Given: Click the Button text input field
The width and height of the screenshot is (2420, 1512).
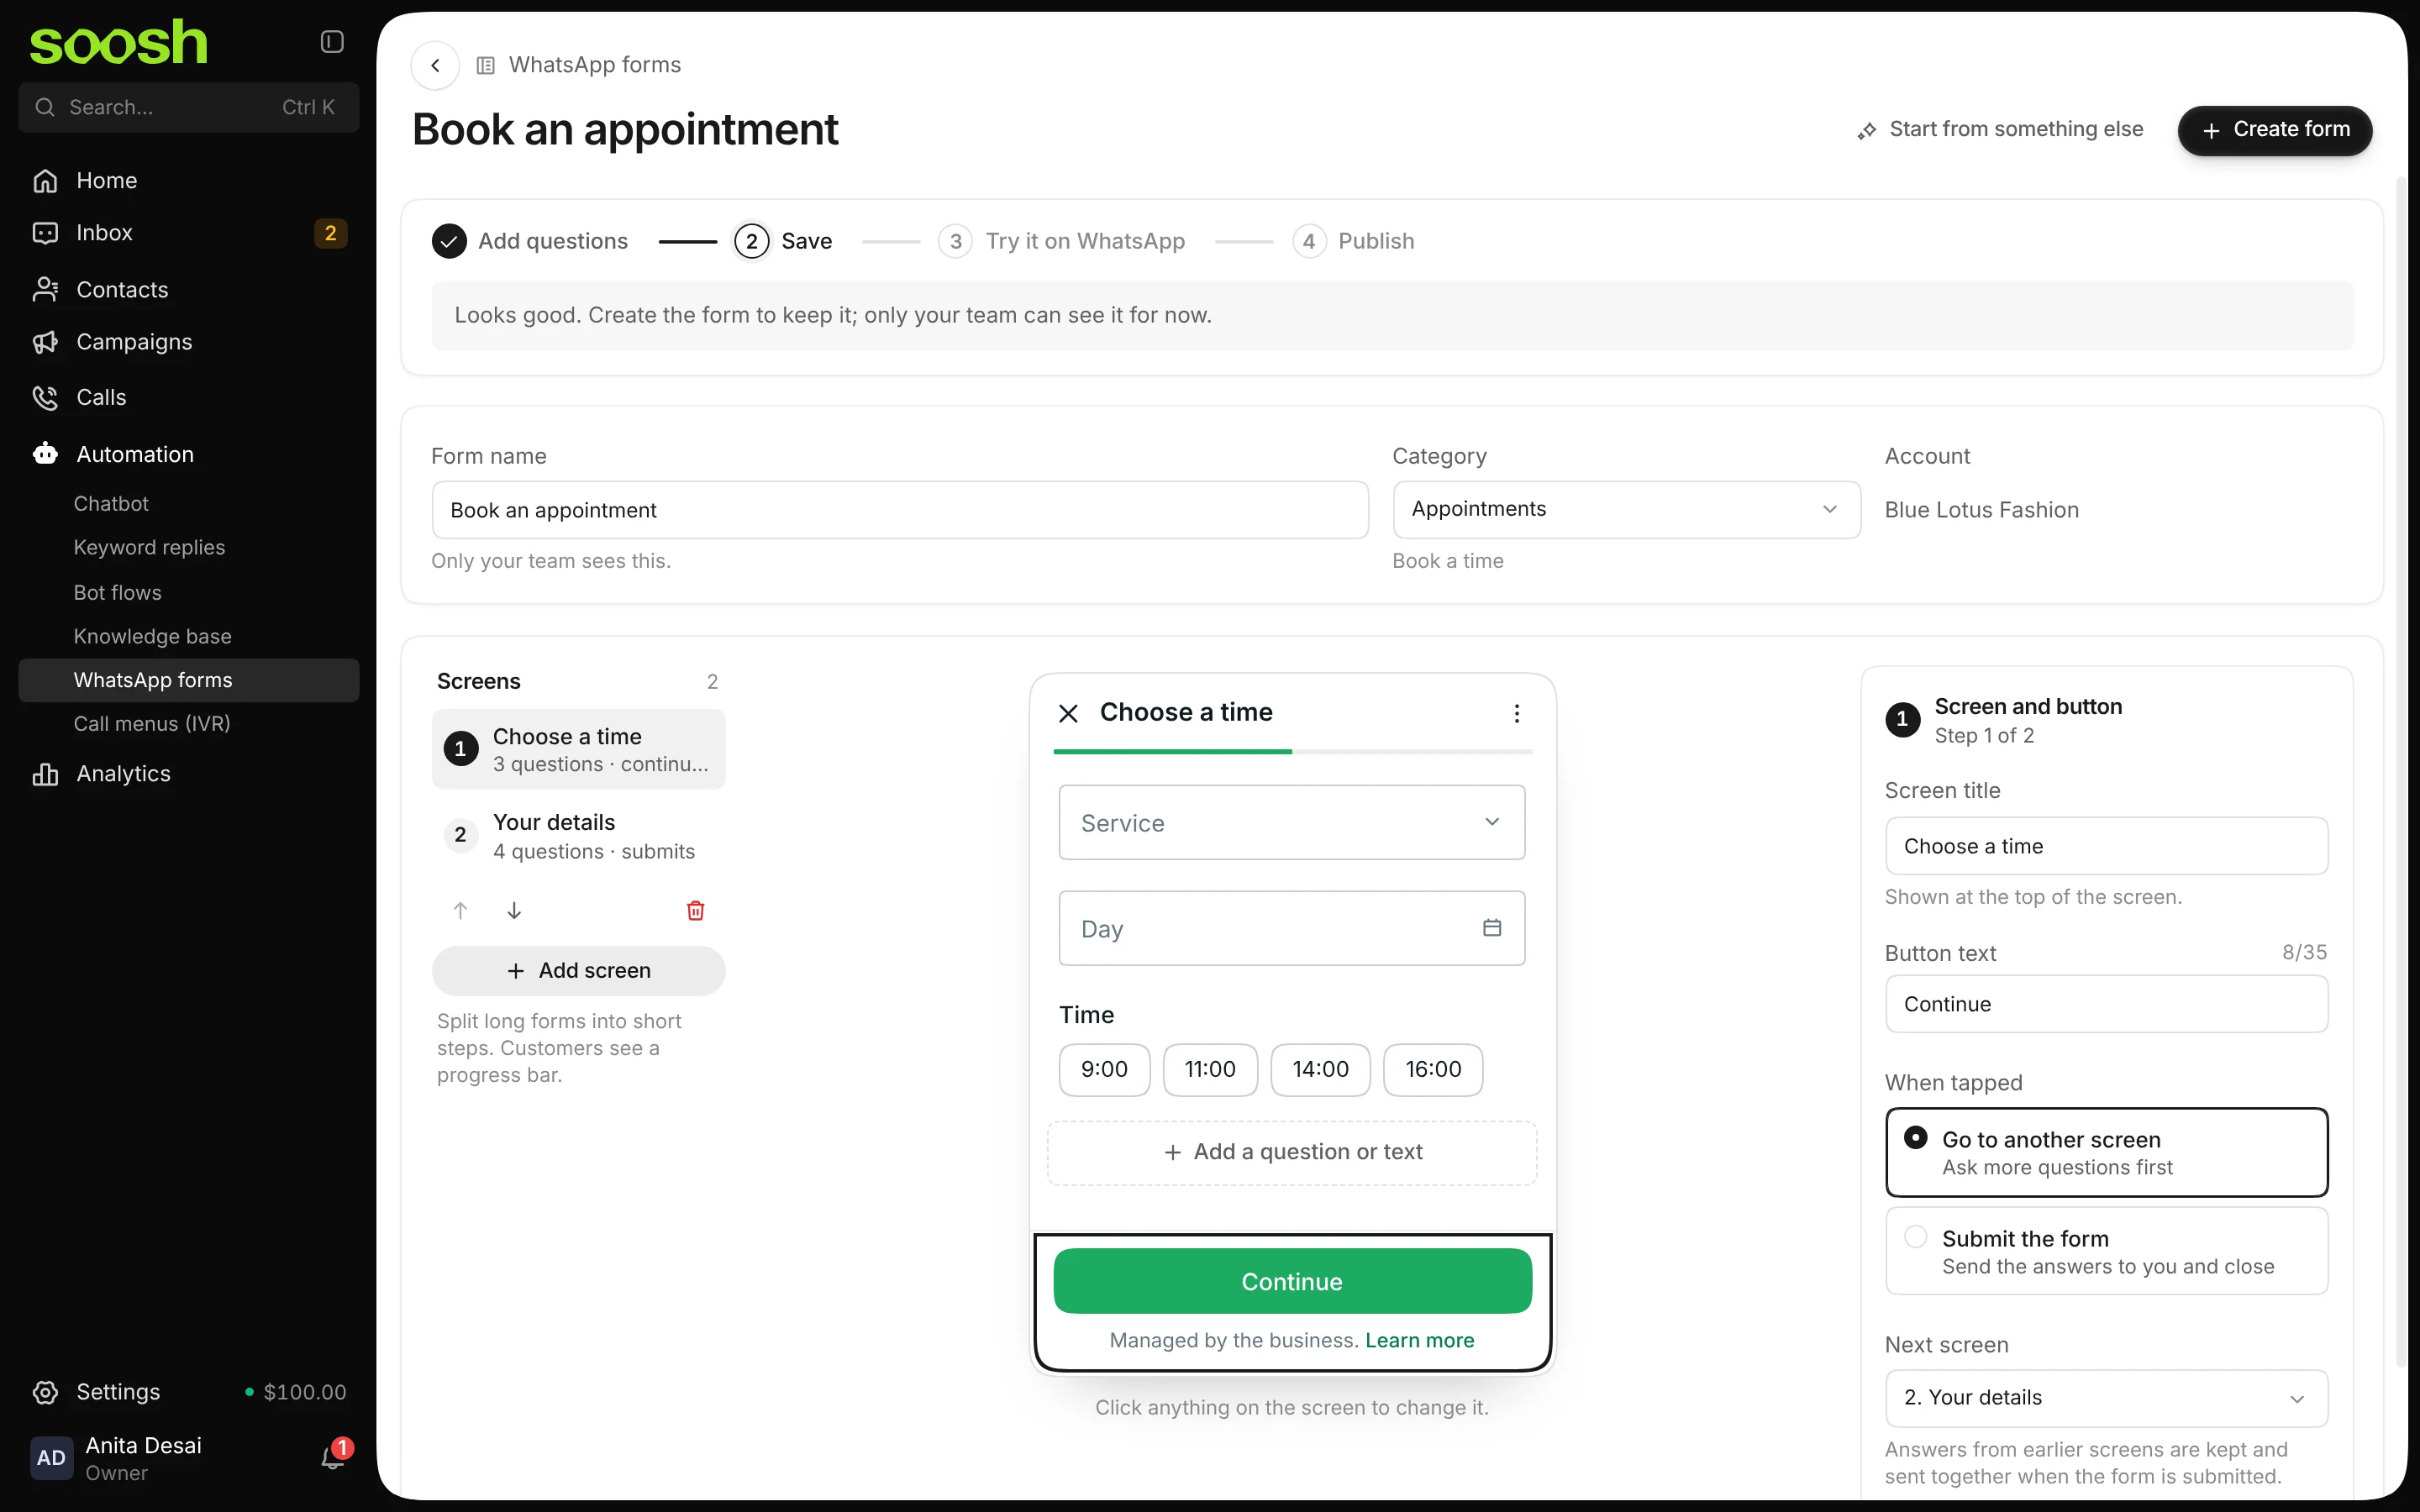Looking at the screenshot, I should [2106, 1004].
